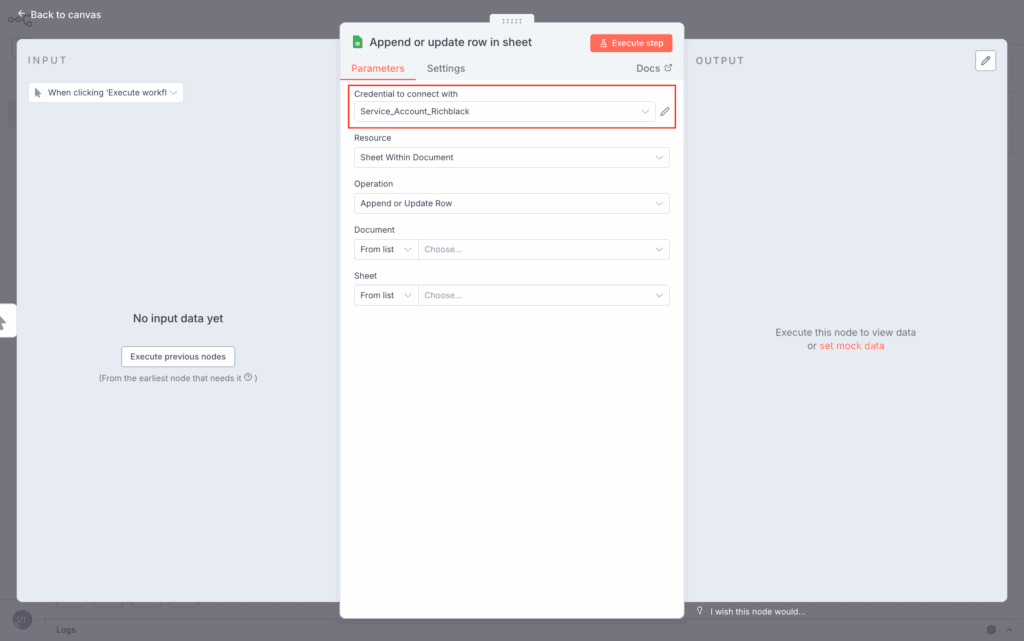
Task: Click the lightbulb feedback icon
Action: coord(700,611)
